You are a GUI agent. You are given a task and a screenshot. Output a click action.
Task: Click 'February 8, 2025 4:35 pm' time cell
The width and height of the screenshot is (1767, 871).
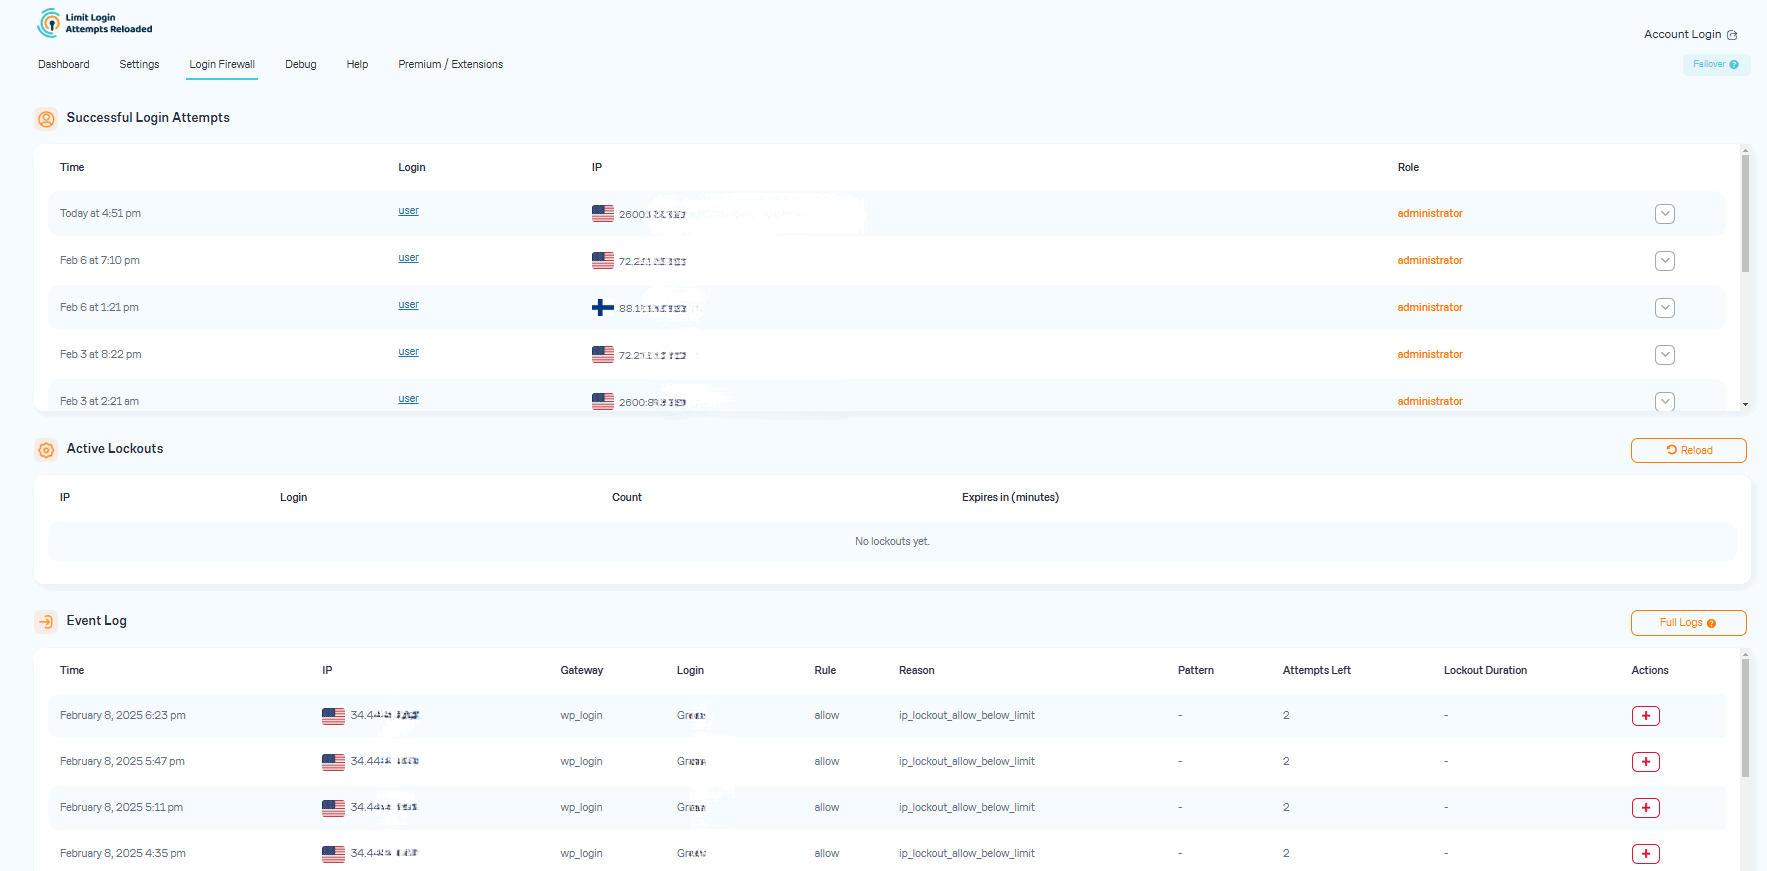point(123,853)
